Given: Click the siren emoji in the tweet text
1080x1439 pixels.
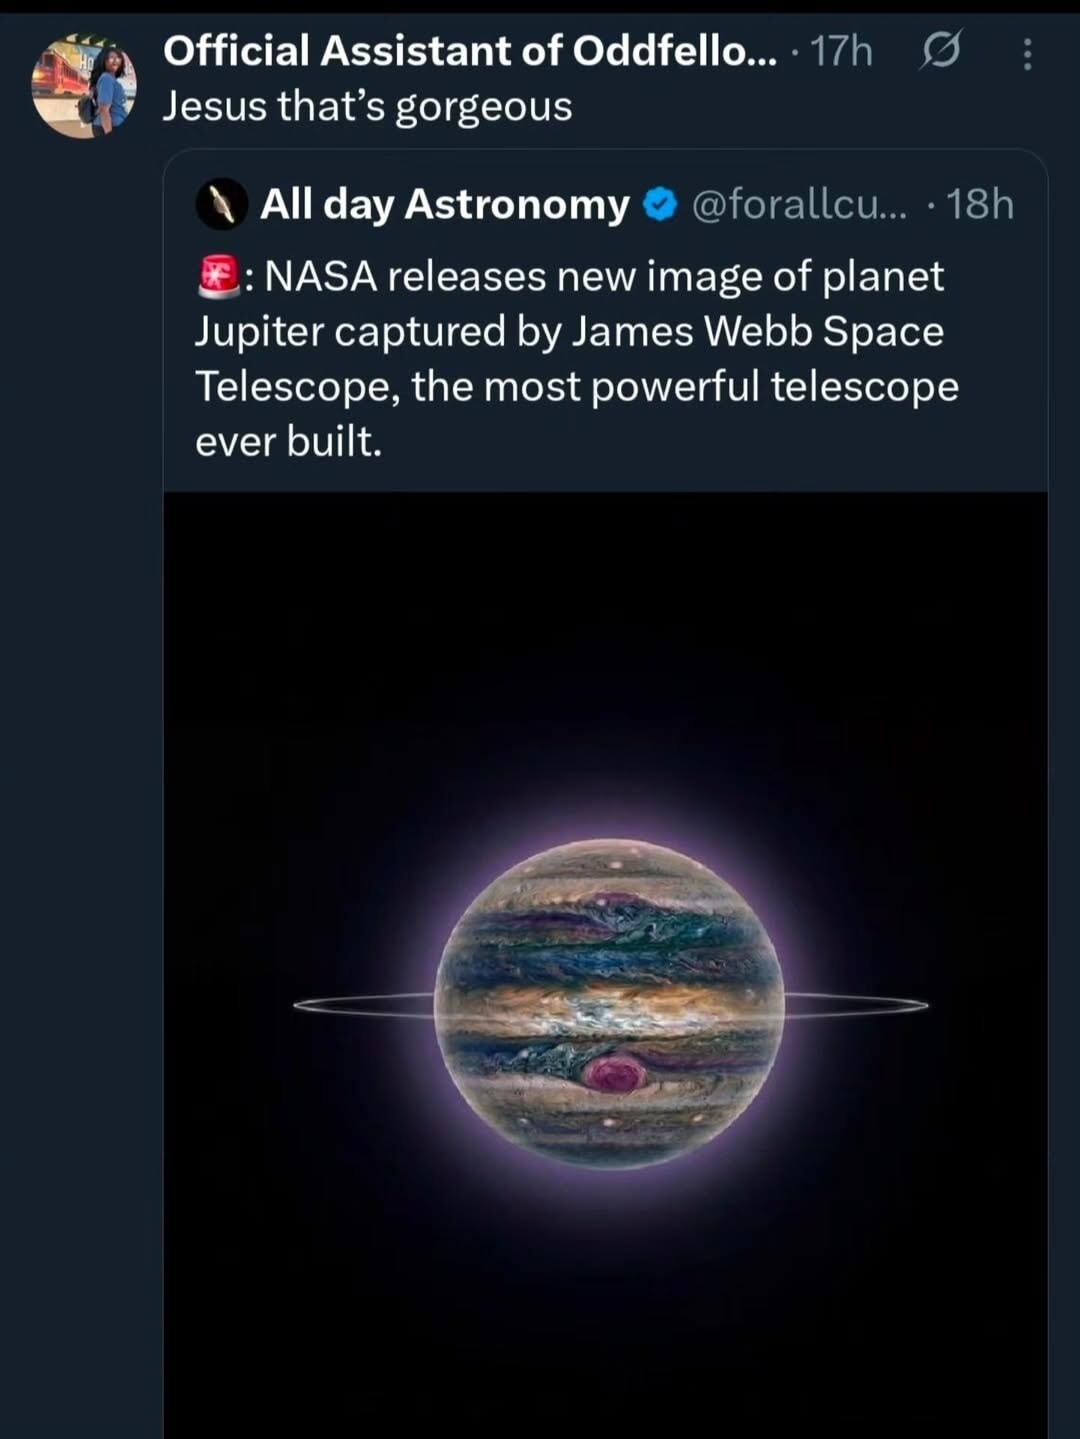Looking at the screenshot, I should (219, 272).
